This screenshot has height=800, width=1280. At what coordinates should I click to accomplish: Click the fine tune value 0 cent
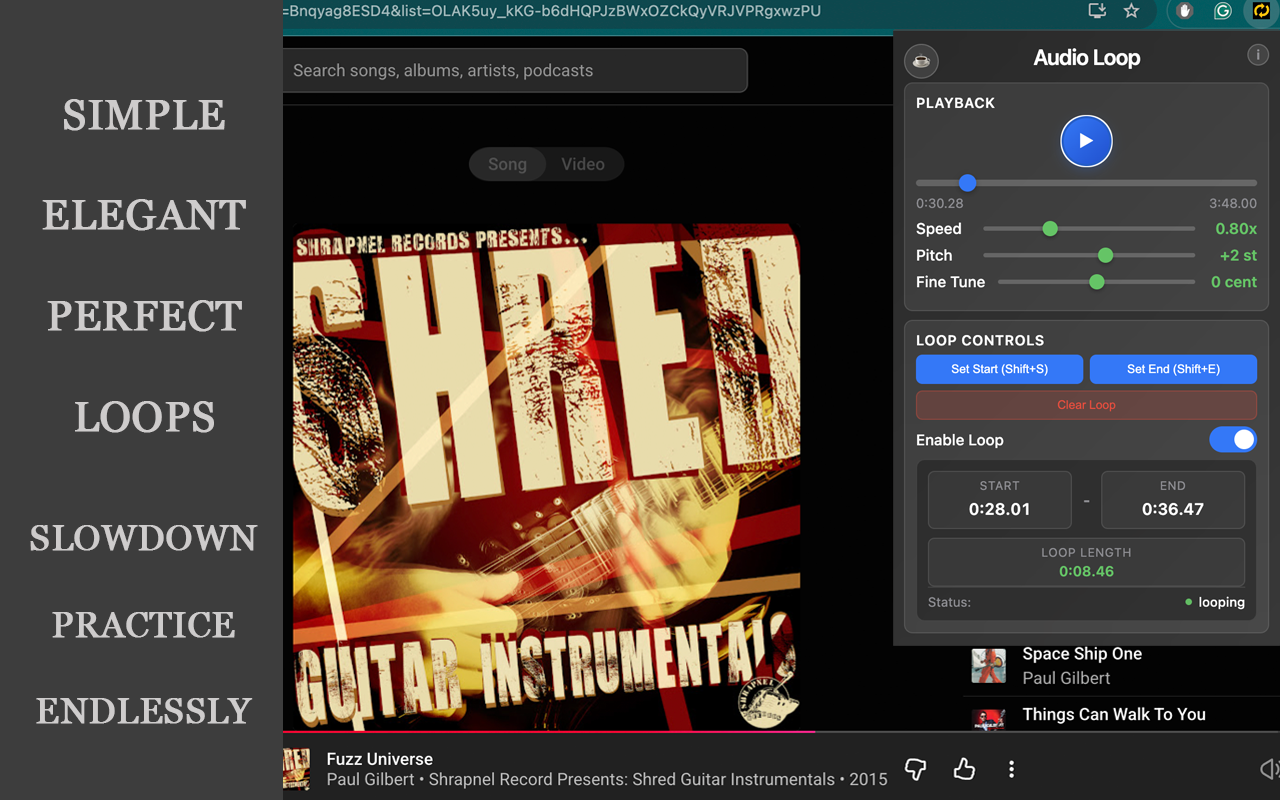[1234, 282]
